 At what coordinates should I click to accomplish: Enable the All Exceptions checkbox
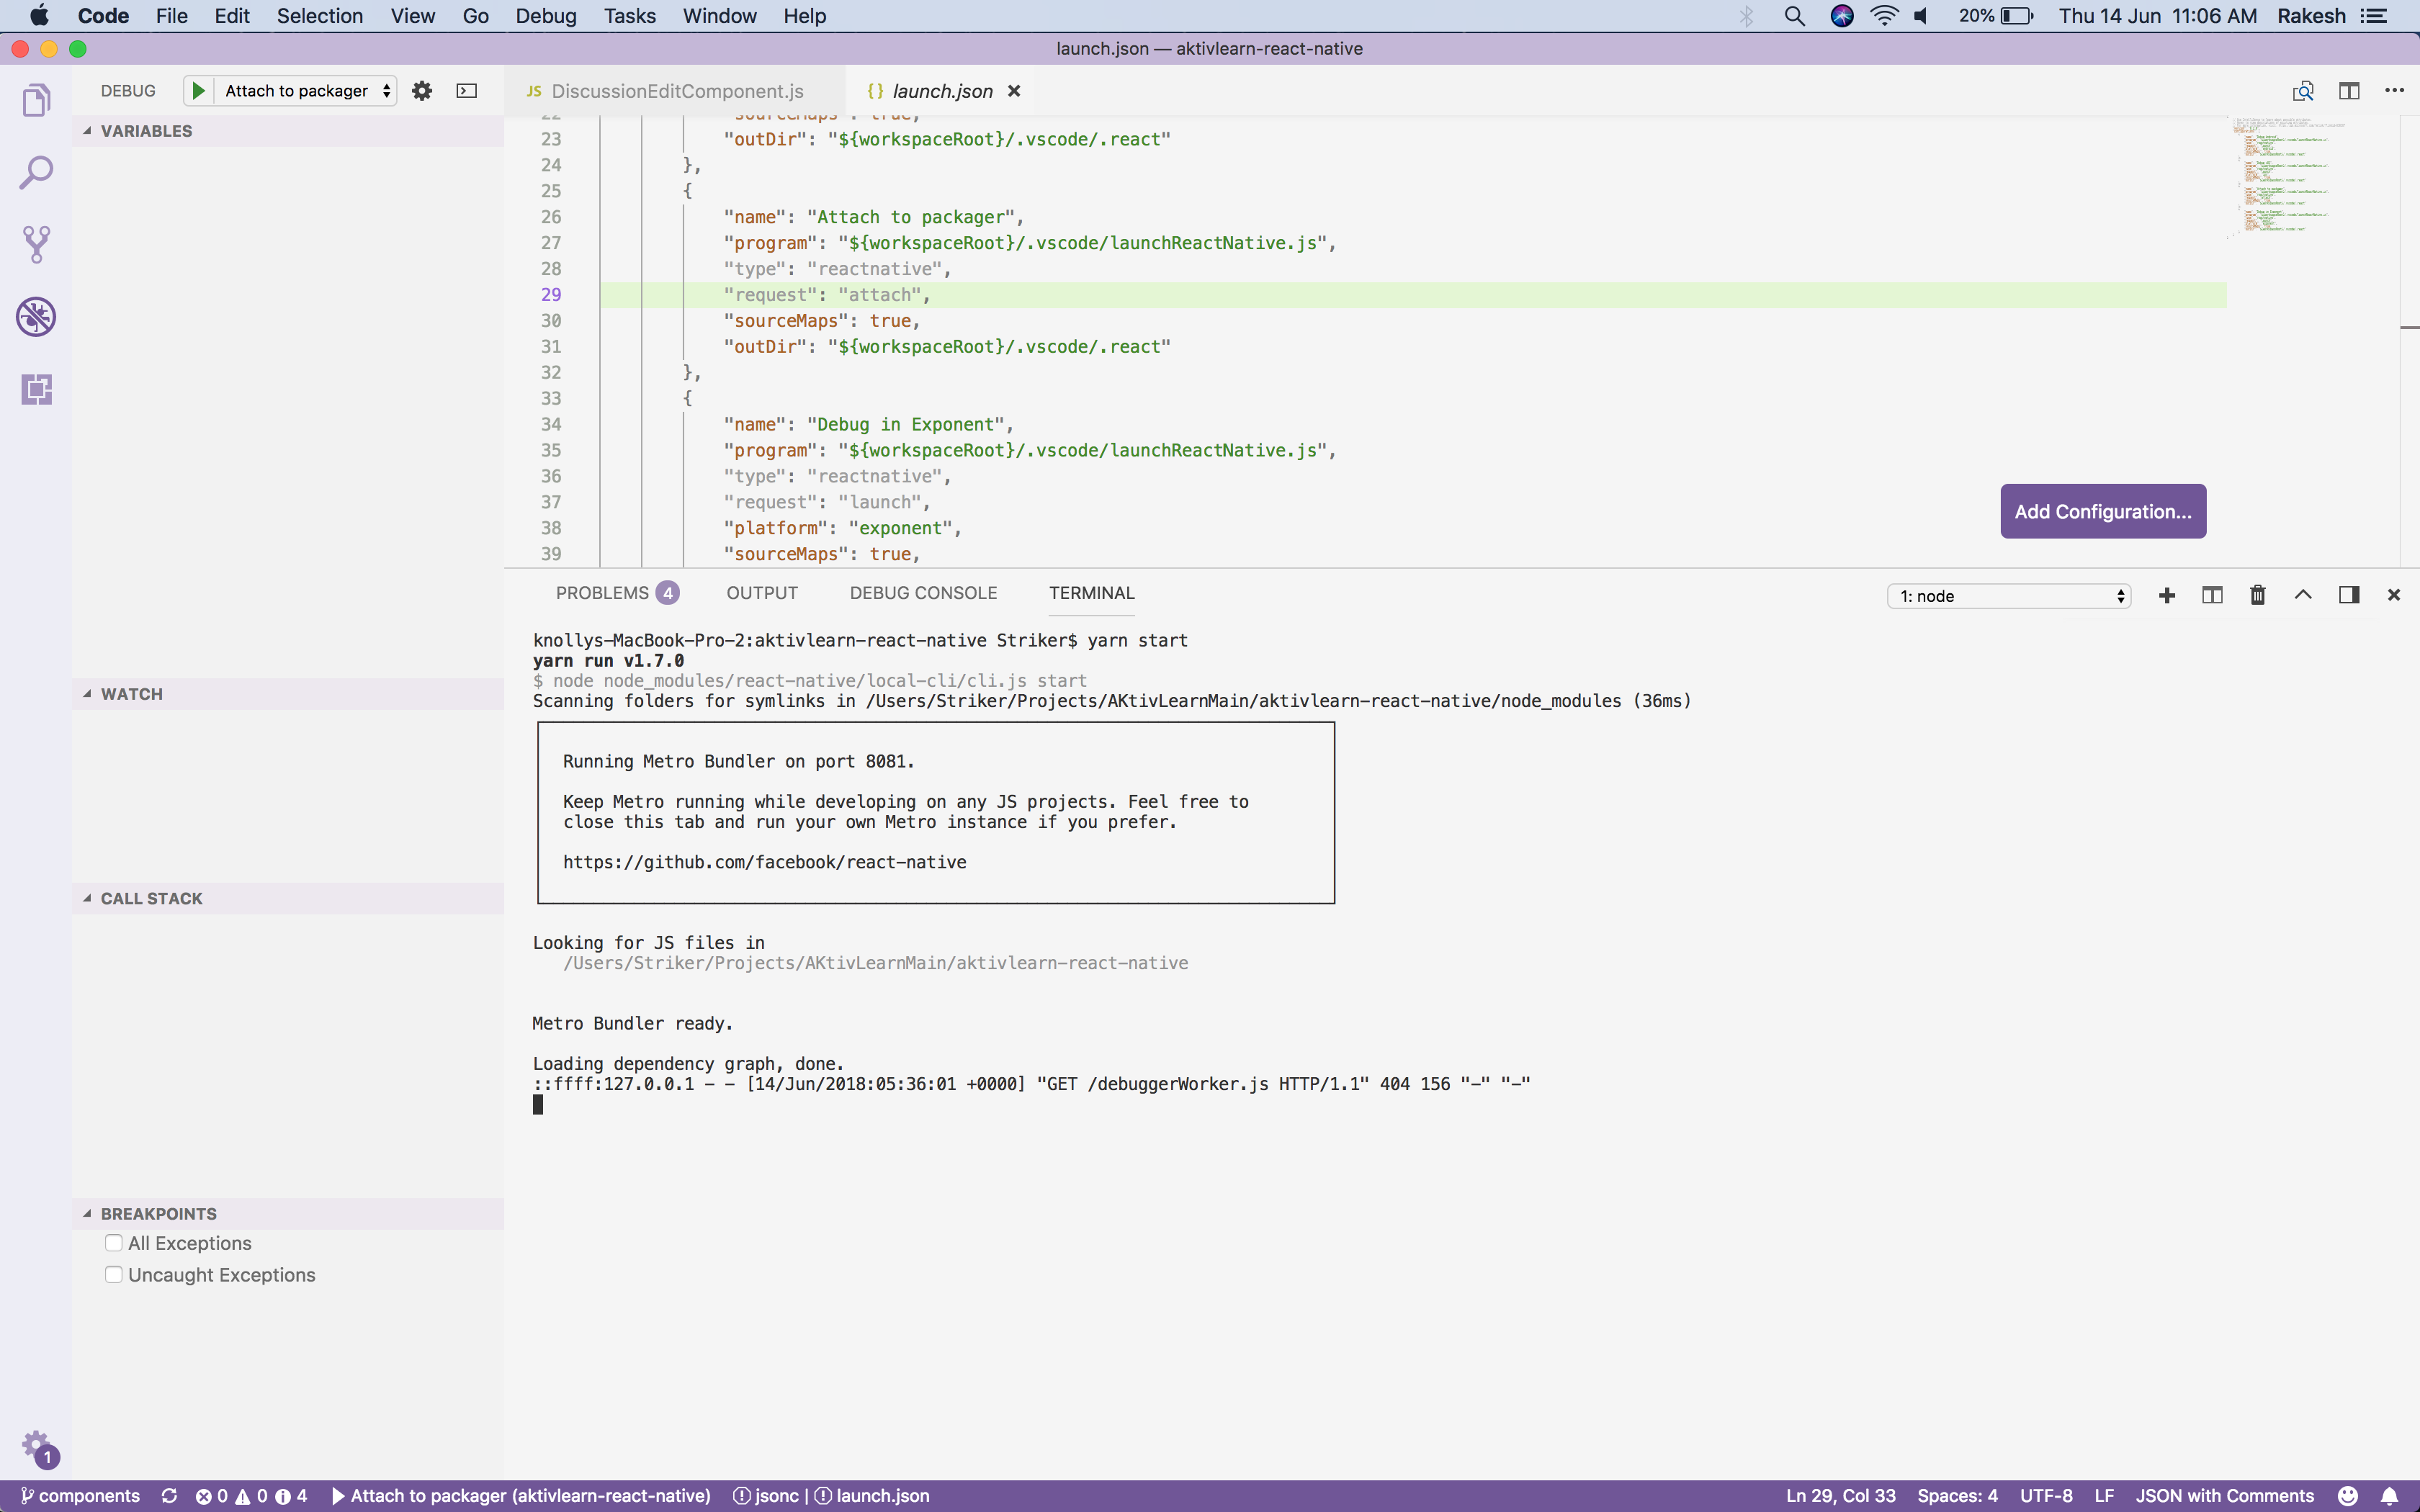[x=113, y=1242]
